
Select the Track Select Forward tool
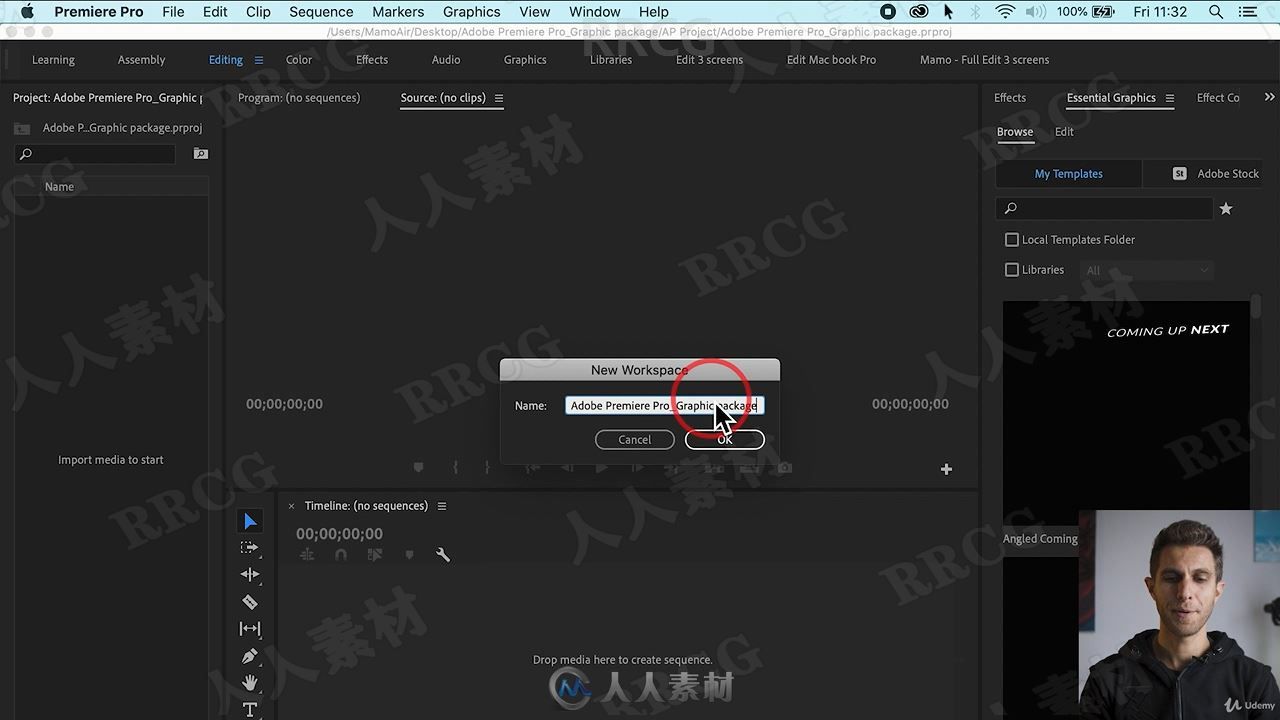pos(250,548)
